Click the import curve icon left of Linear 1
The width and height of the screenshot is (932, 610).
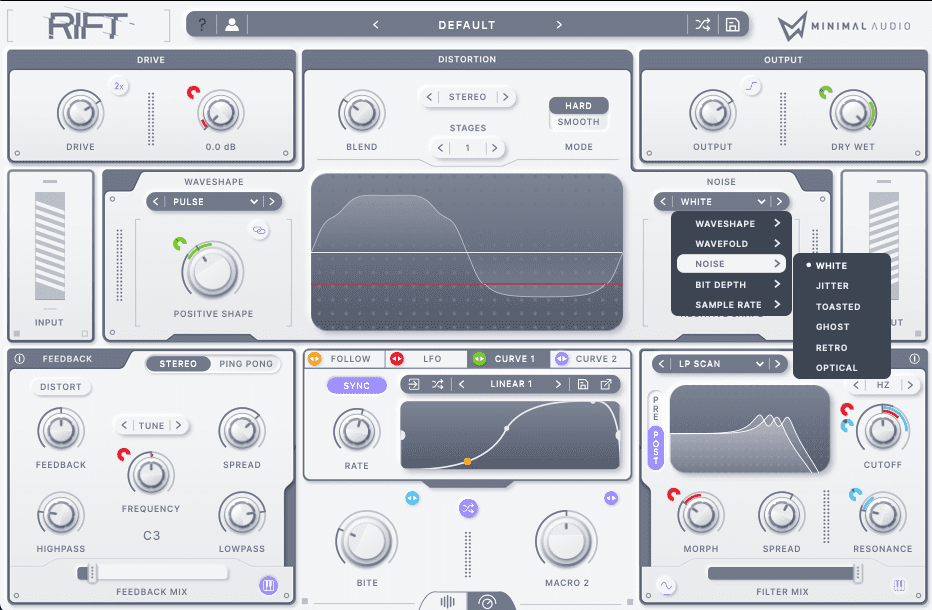414,384
